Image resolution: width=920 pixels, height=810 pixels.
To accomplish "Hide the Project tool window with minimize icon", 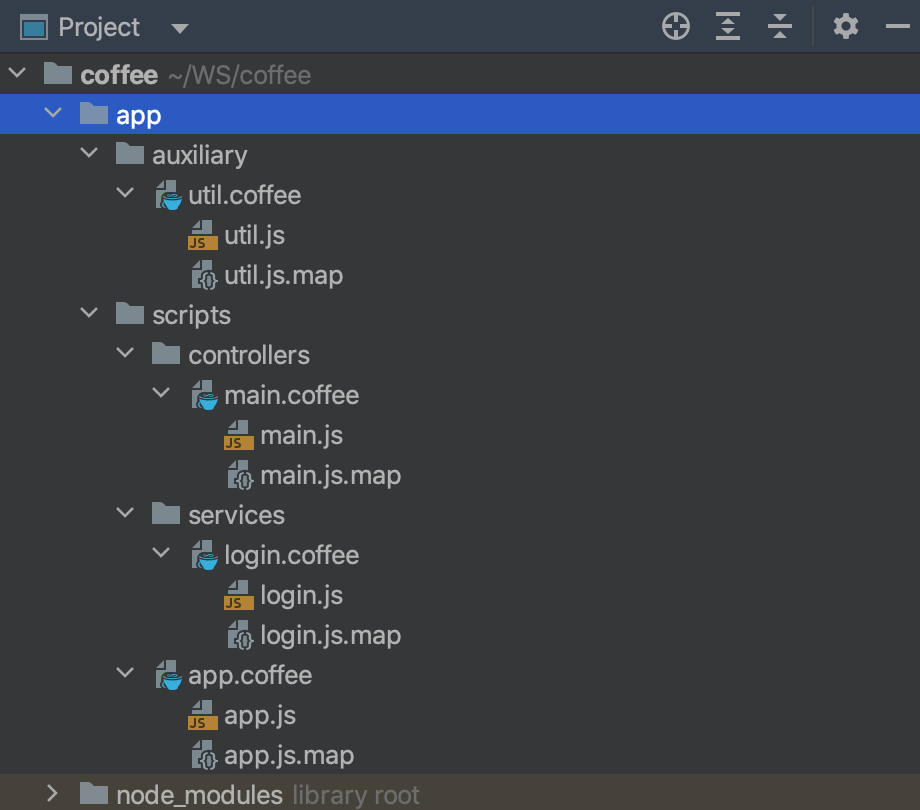I will click(x=901, y=27).
